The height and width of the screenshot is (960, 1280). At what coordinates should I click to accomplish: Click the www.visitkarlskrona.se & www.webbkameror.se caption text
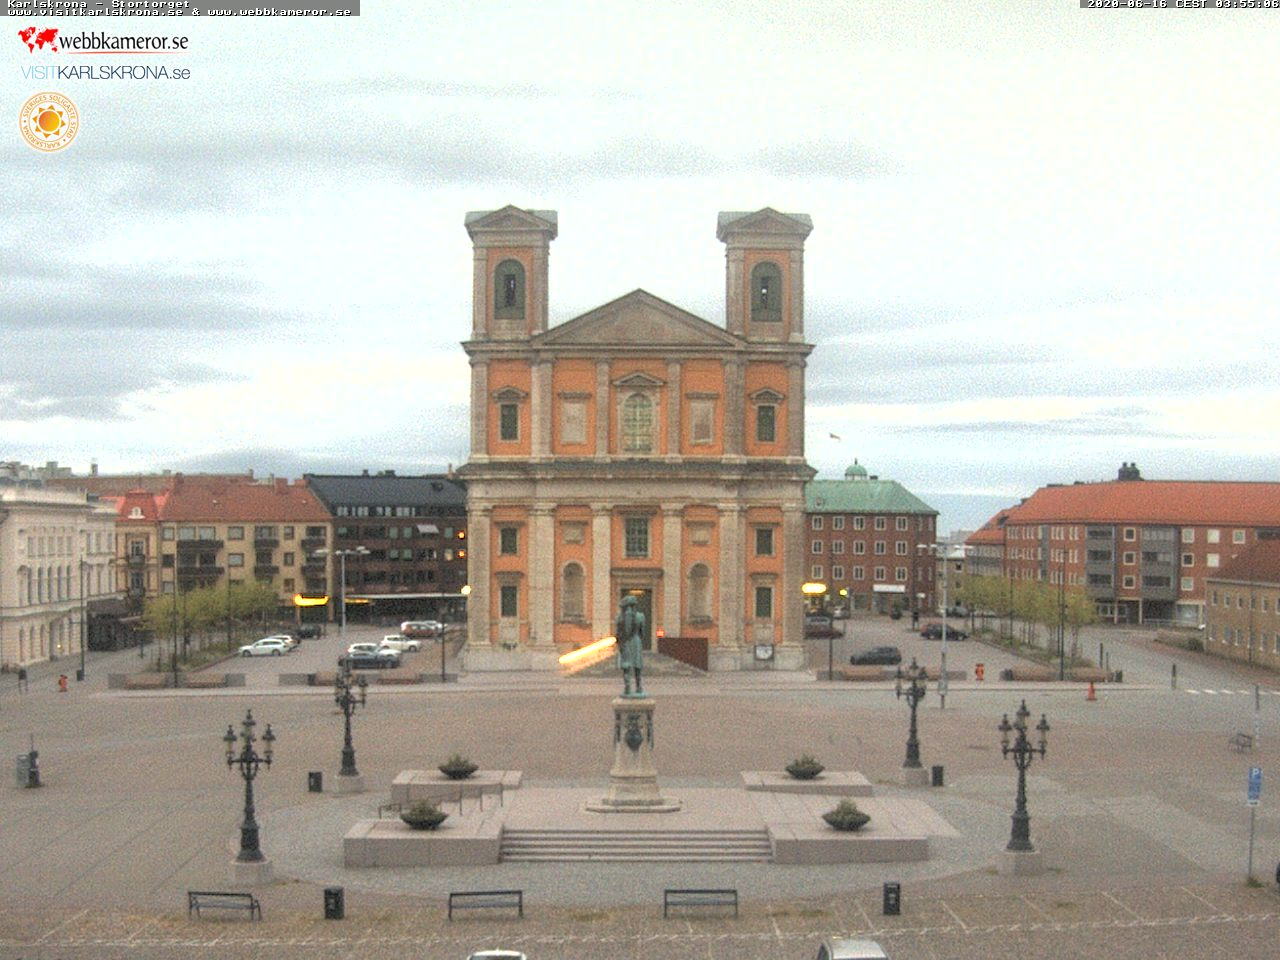click(179, 12)
